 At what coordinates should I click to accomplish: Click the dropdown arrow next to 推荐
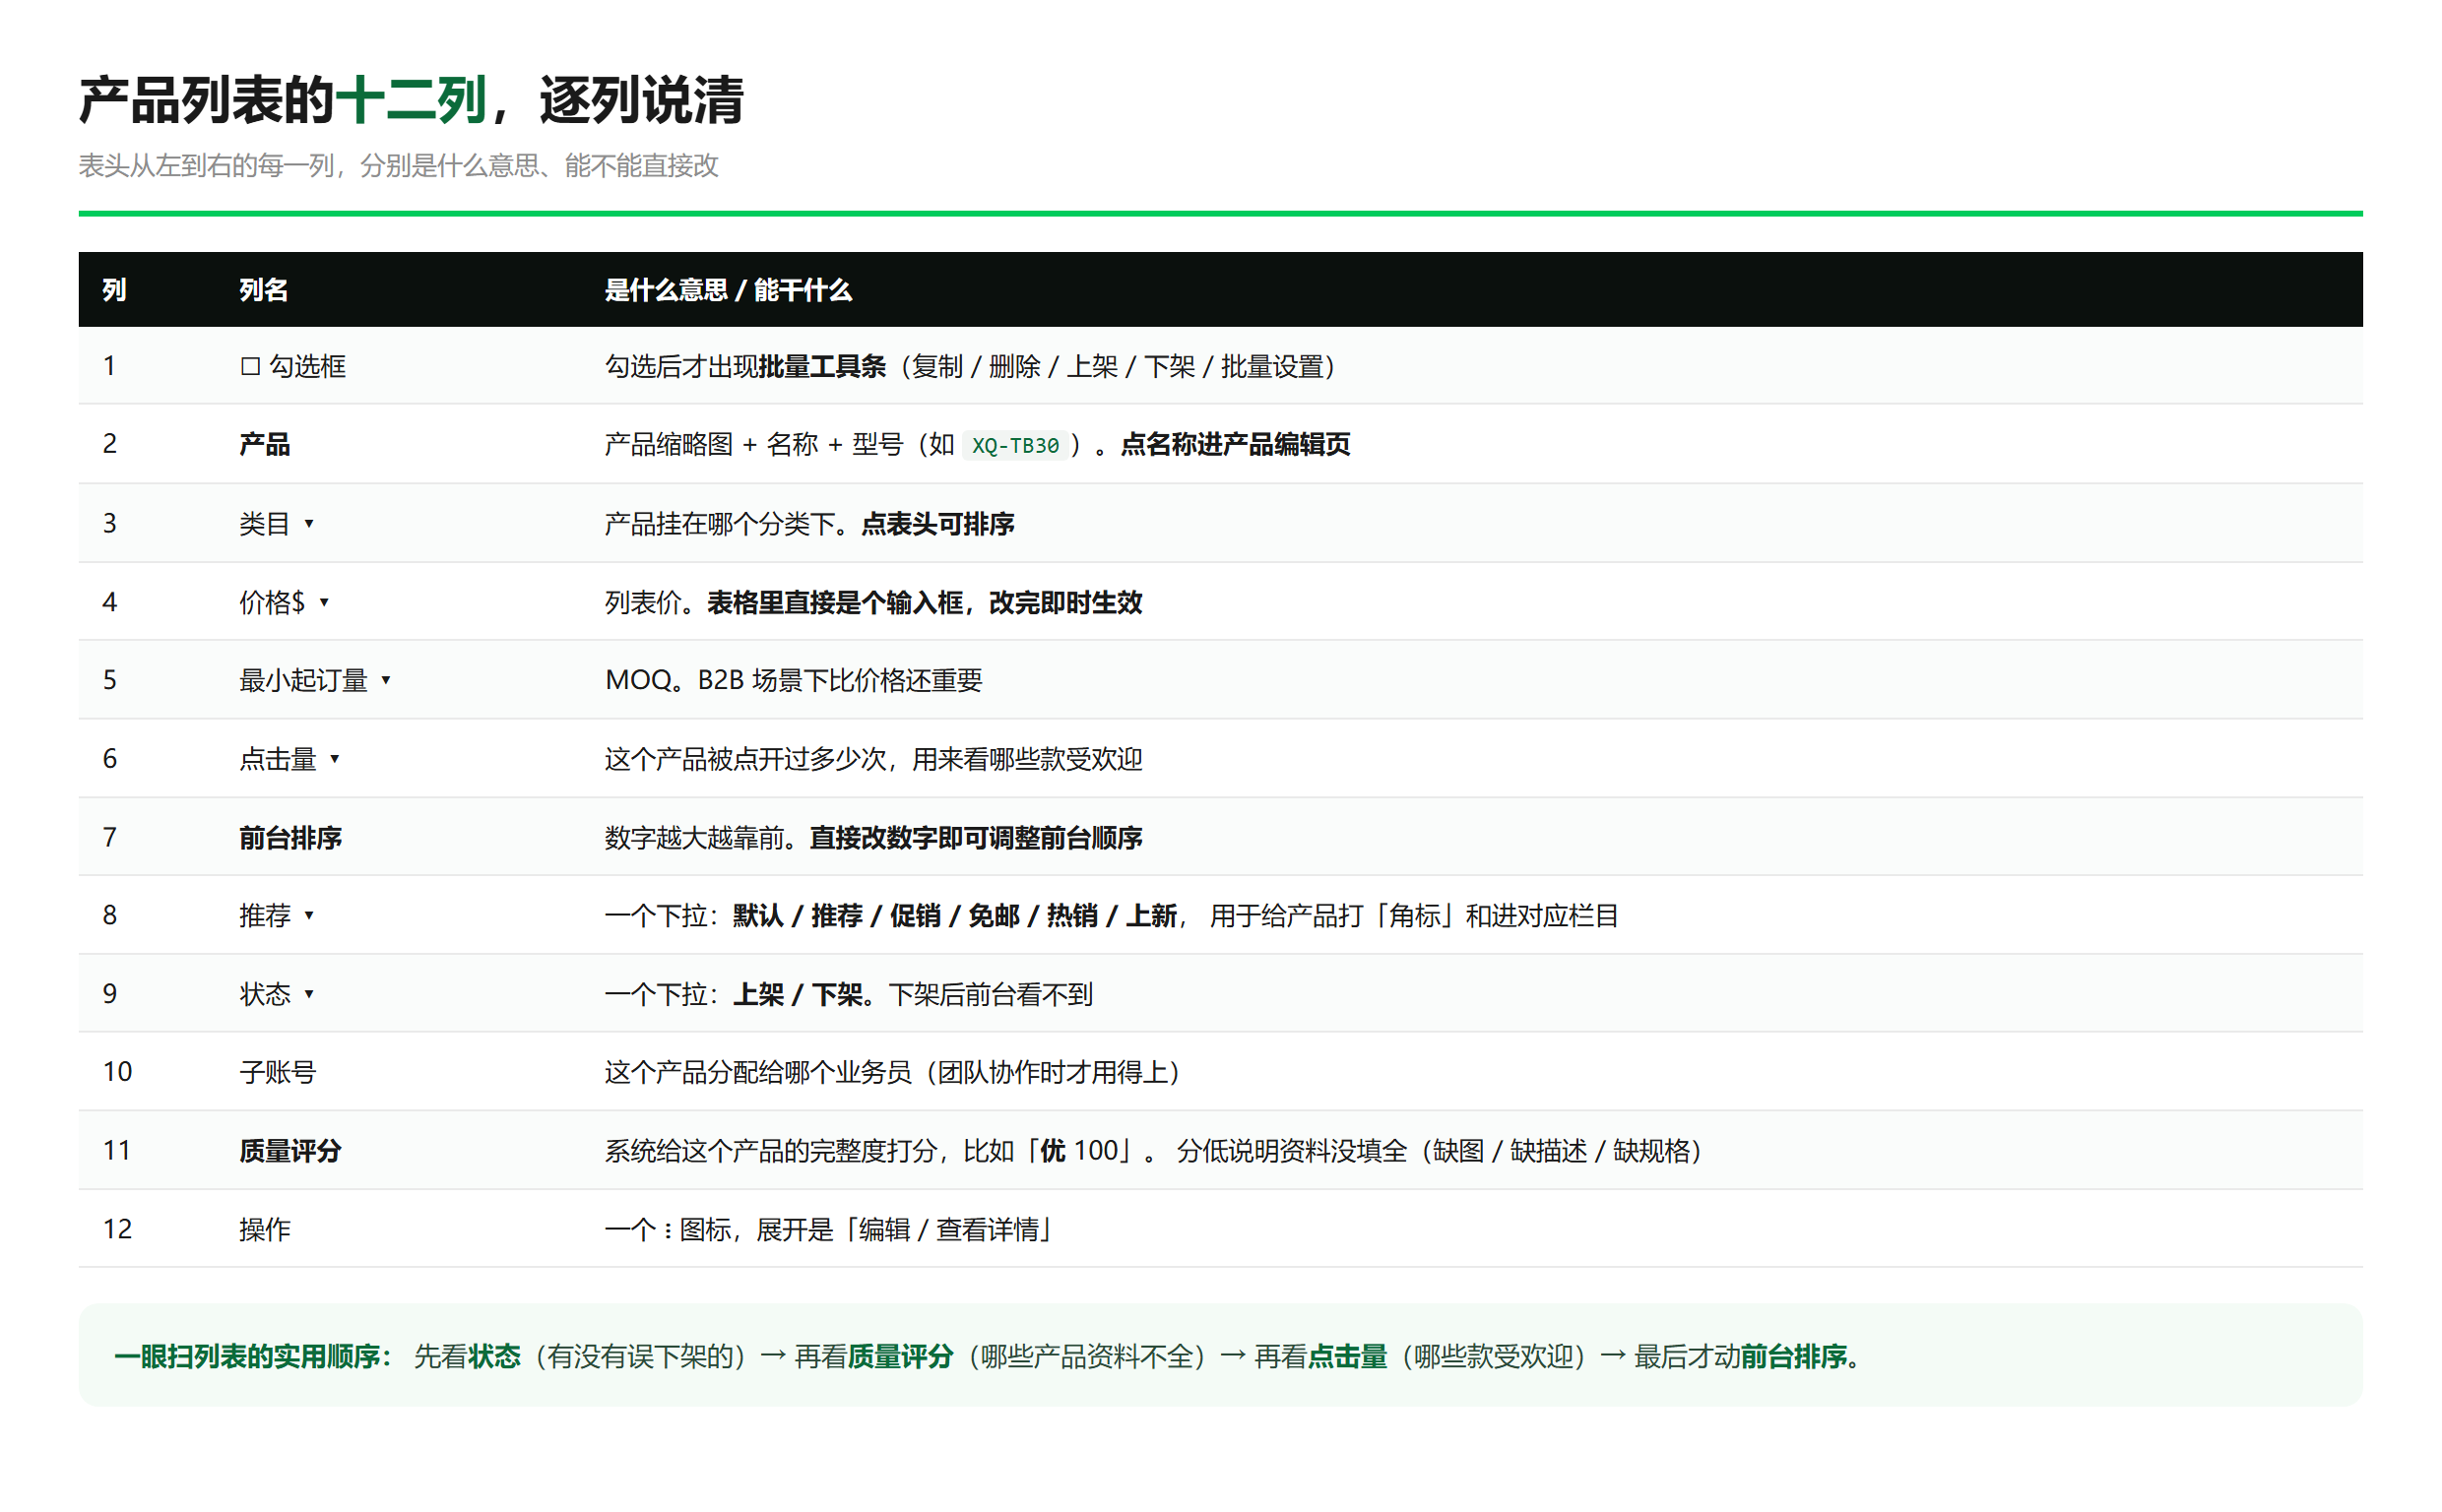309,915
